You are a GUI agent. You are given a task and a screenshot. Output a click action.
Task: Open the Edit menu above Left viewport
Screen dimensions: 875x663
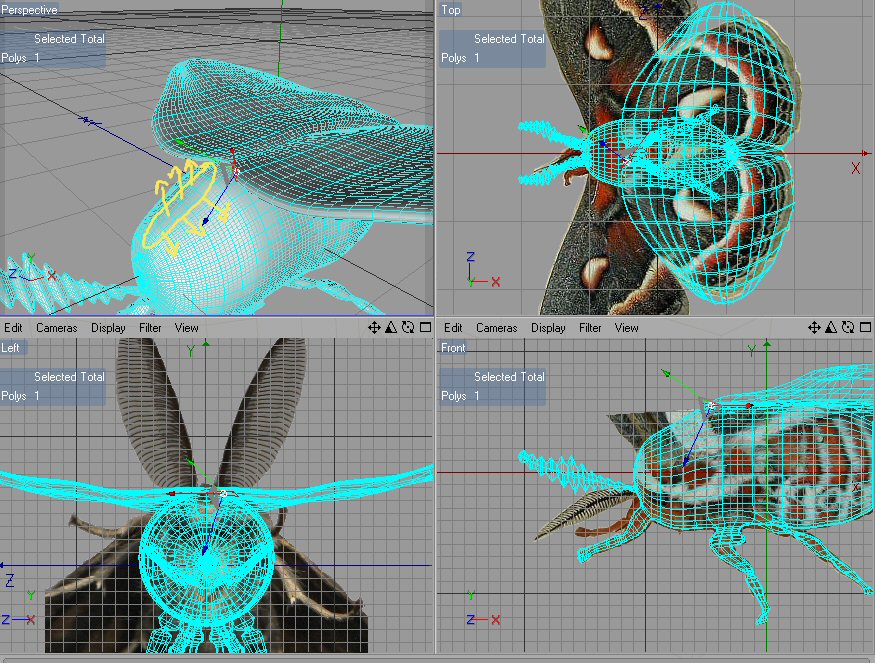[x=13, y=328]
